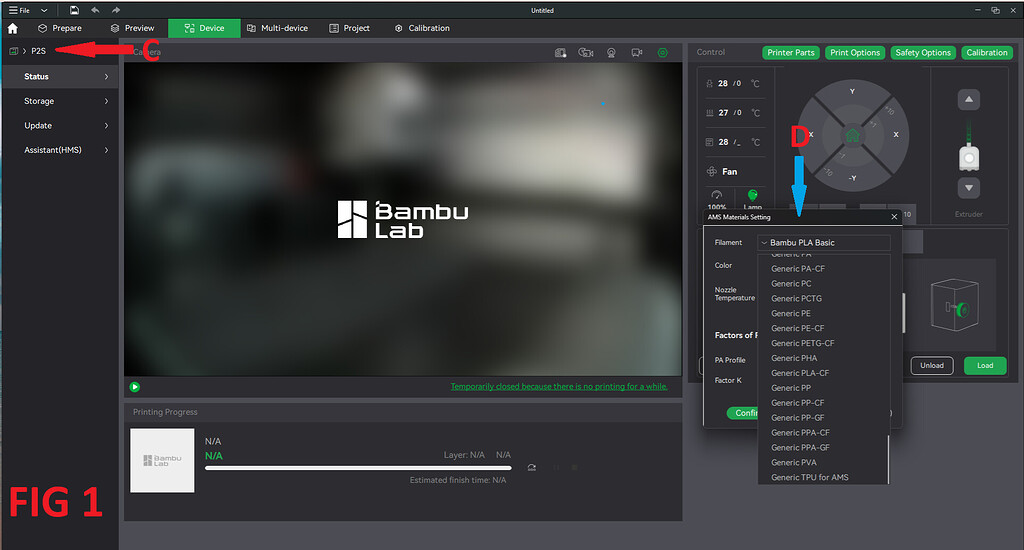Click the video recording icon above camera

637,52
